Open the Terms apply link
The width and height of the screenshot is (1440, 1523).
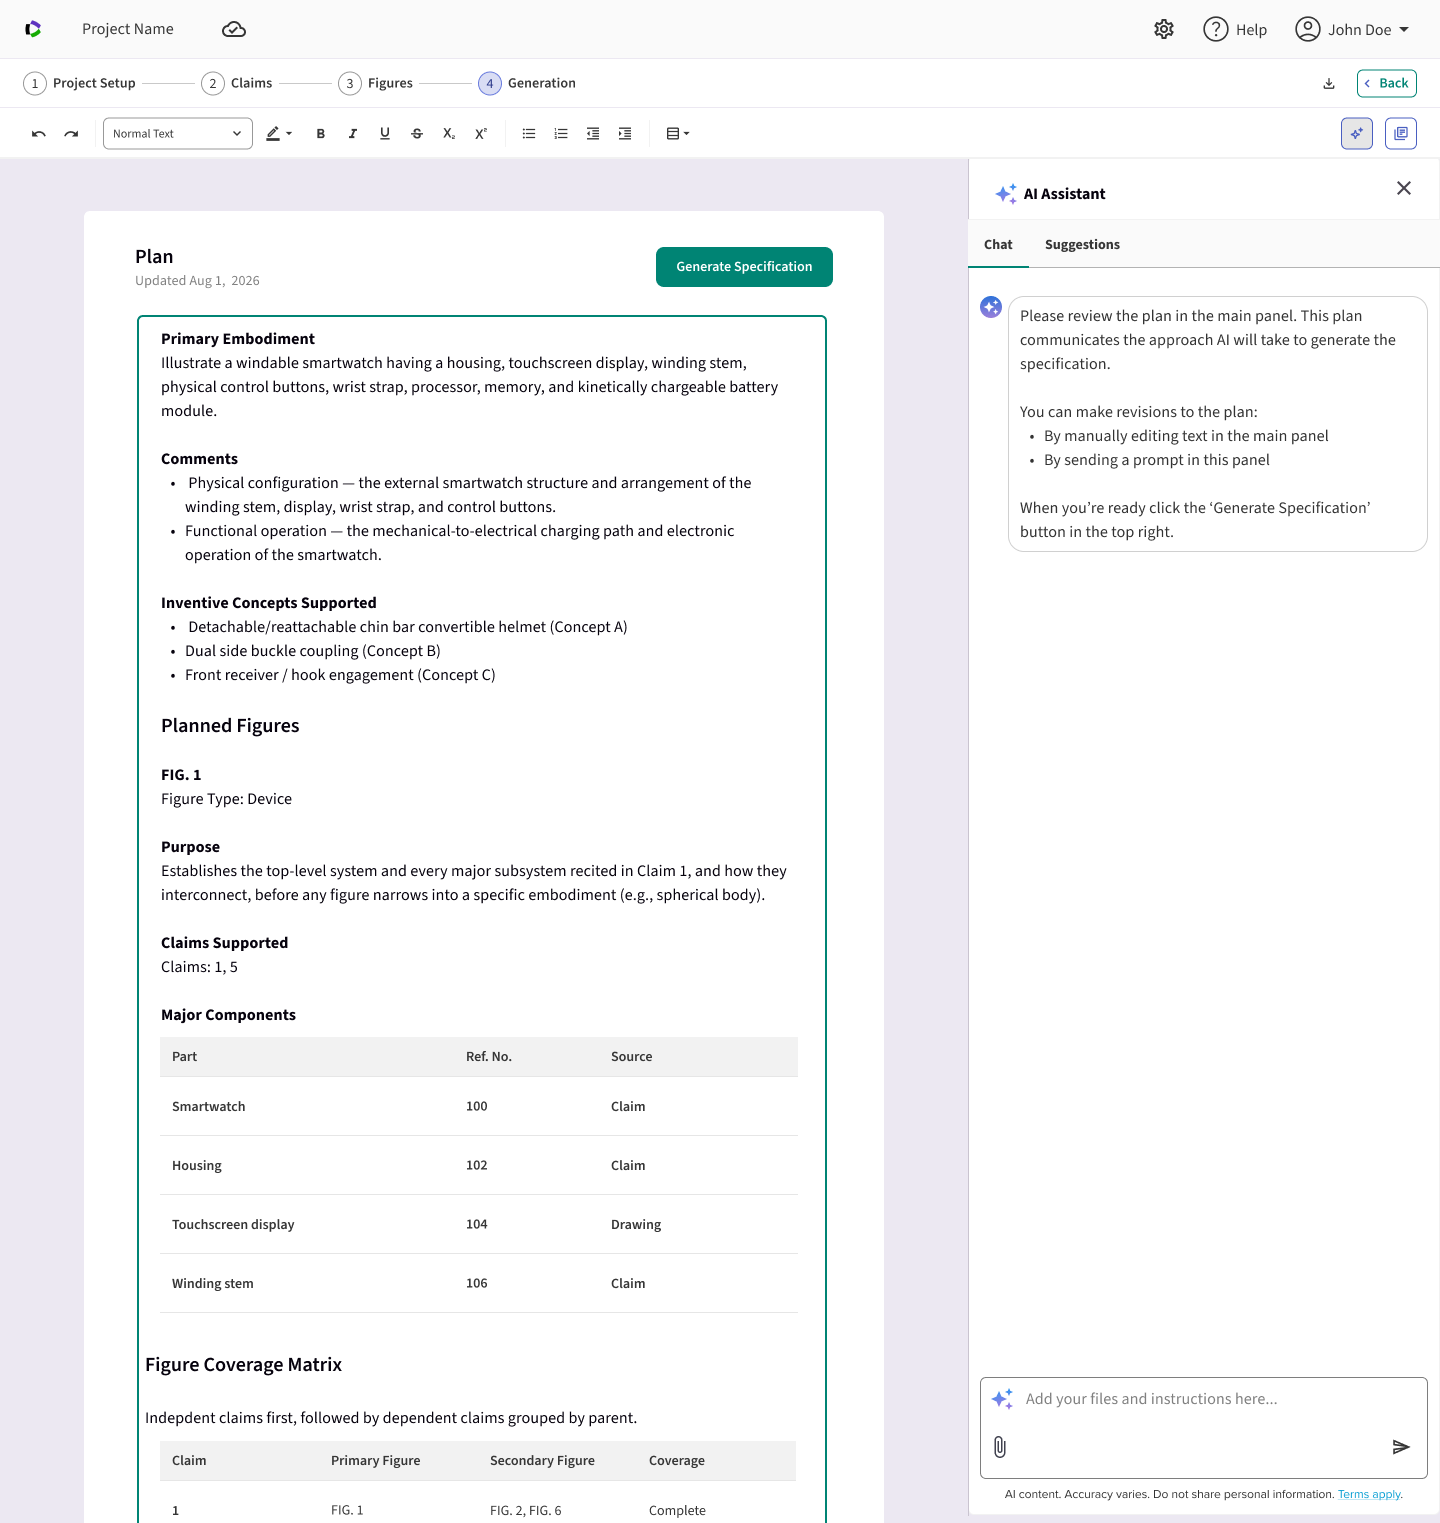coord(1370,1494)
